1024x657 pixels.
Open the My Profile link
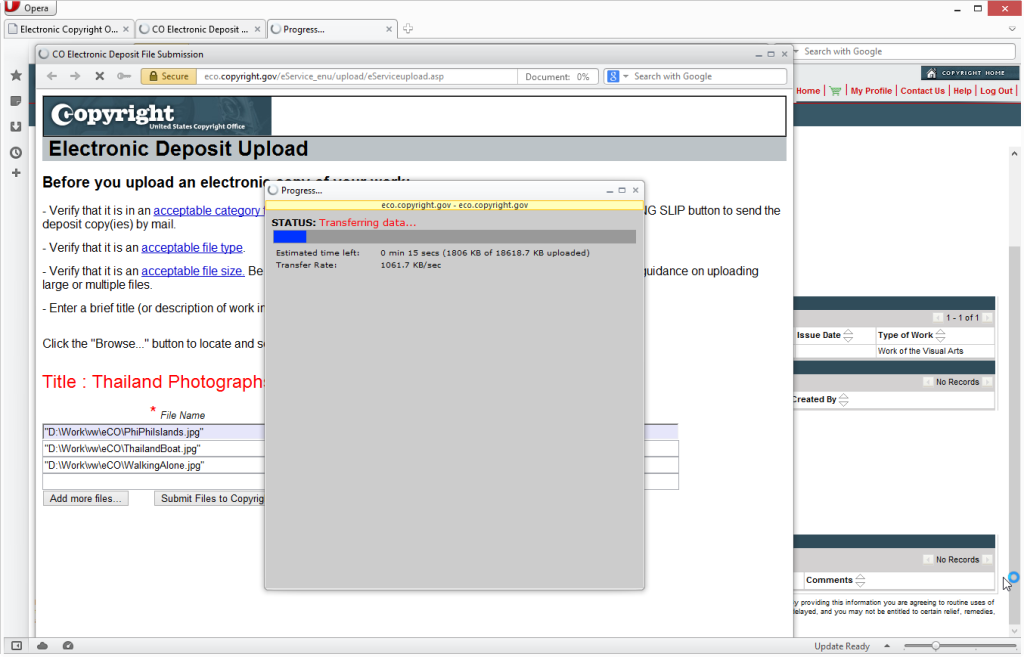pyautogui.click(x=871, y=91)
